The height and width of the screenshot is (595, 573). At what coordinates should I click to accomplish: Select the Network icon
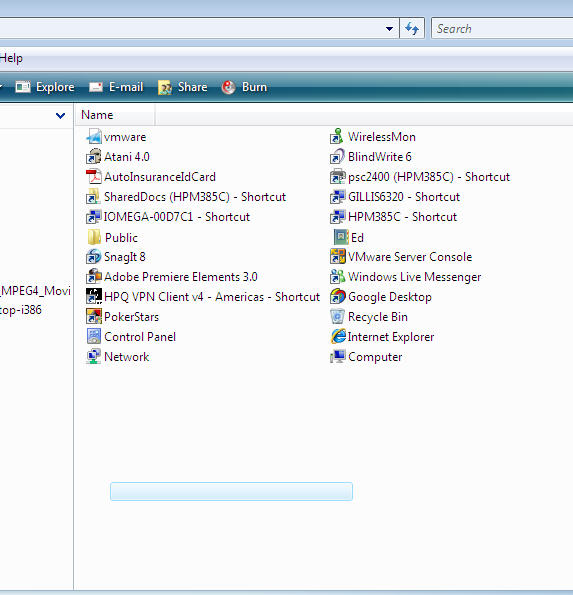[x=94, y=357]
